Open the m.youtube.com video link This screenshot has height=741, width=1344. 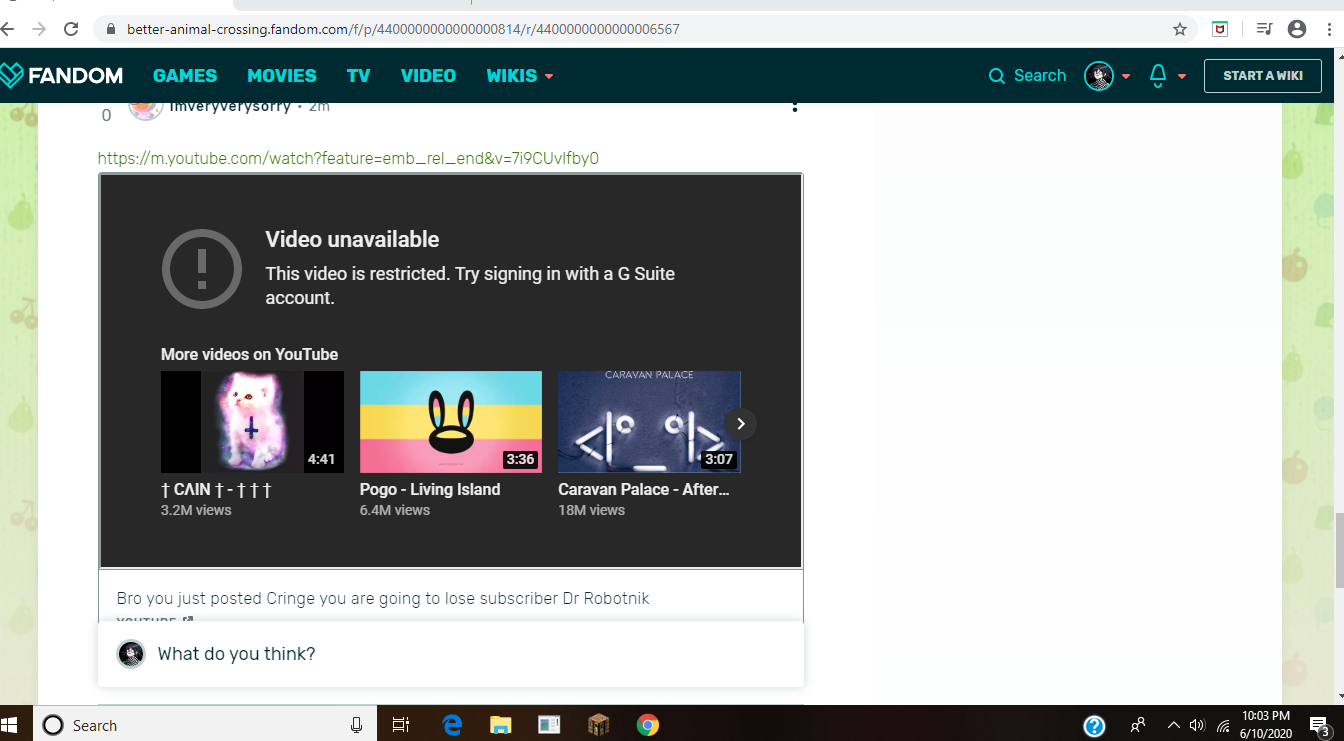coord(348,158)
